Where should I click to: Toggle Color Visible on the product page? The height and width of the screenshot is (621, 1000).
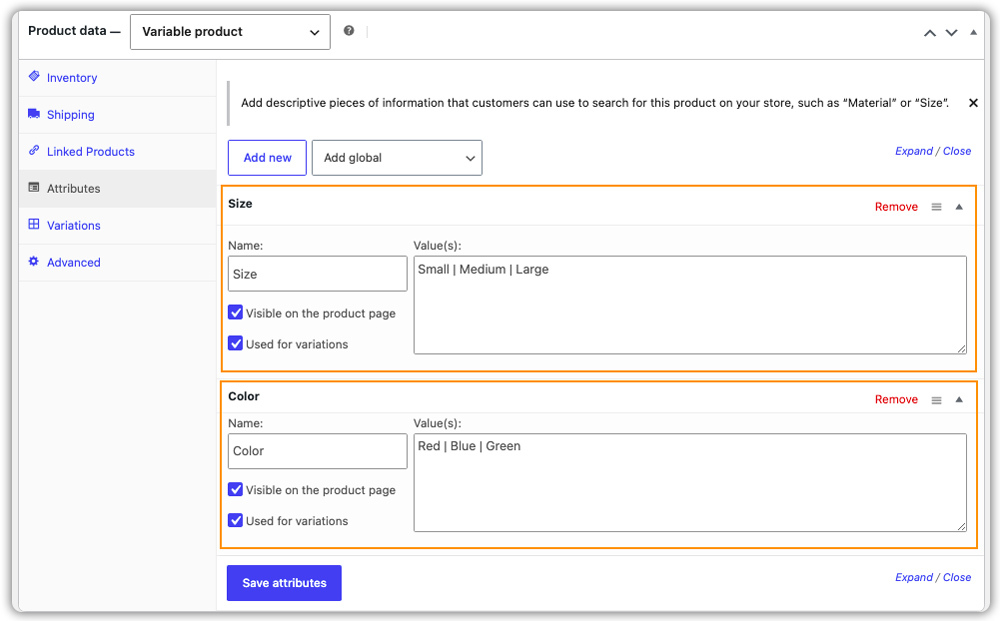[x=235, y=490]
